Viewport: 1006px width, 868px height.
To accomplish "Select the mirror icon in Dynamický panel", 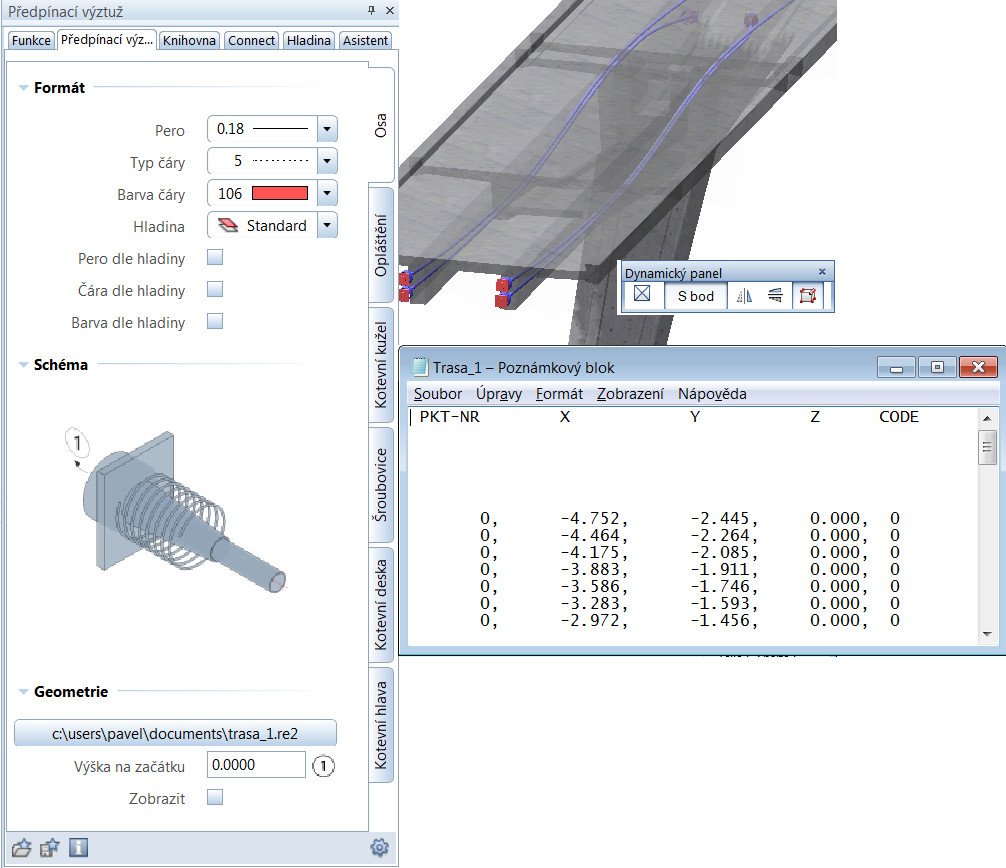I will 743,295.
